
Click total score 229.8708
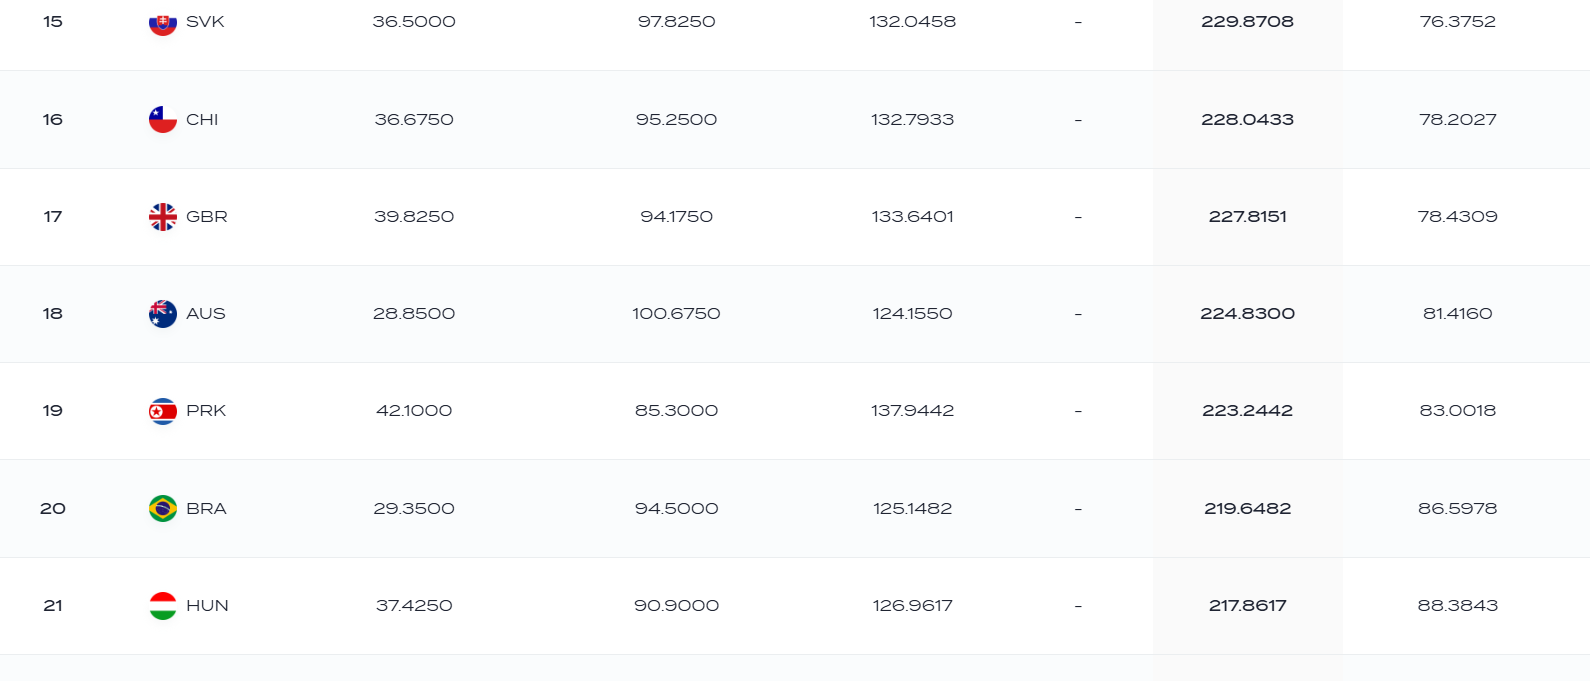click(1247, 21)
